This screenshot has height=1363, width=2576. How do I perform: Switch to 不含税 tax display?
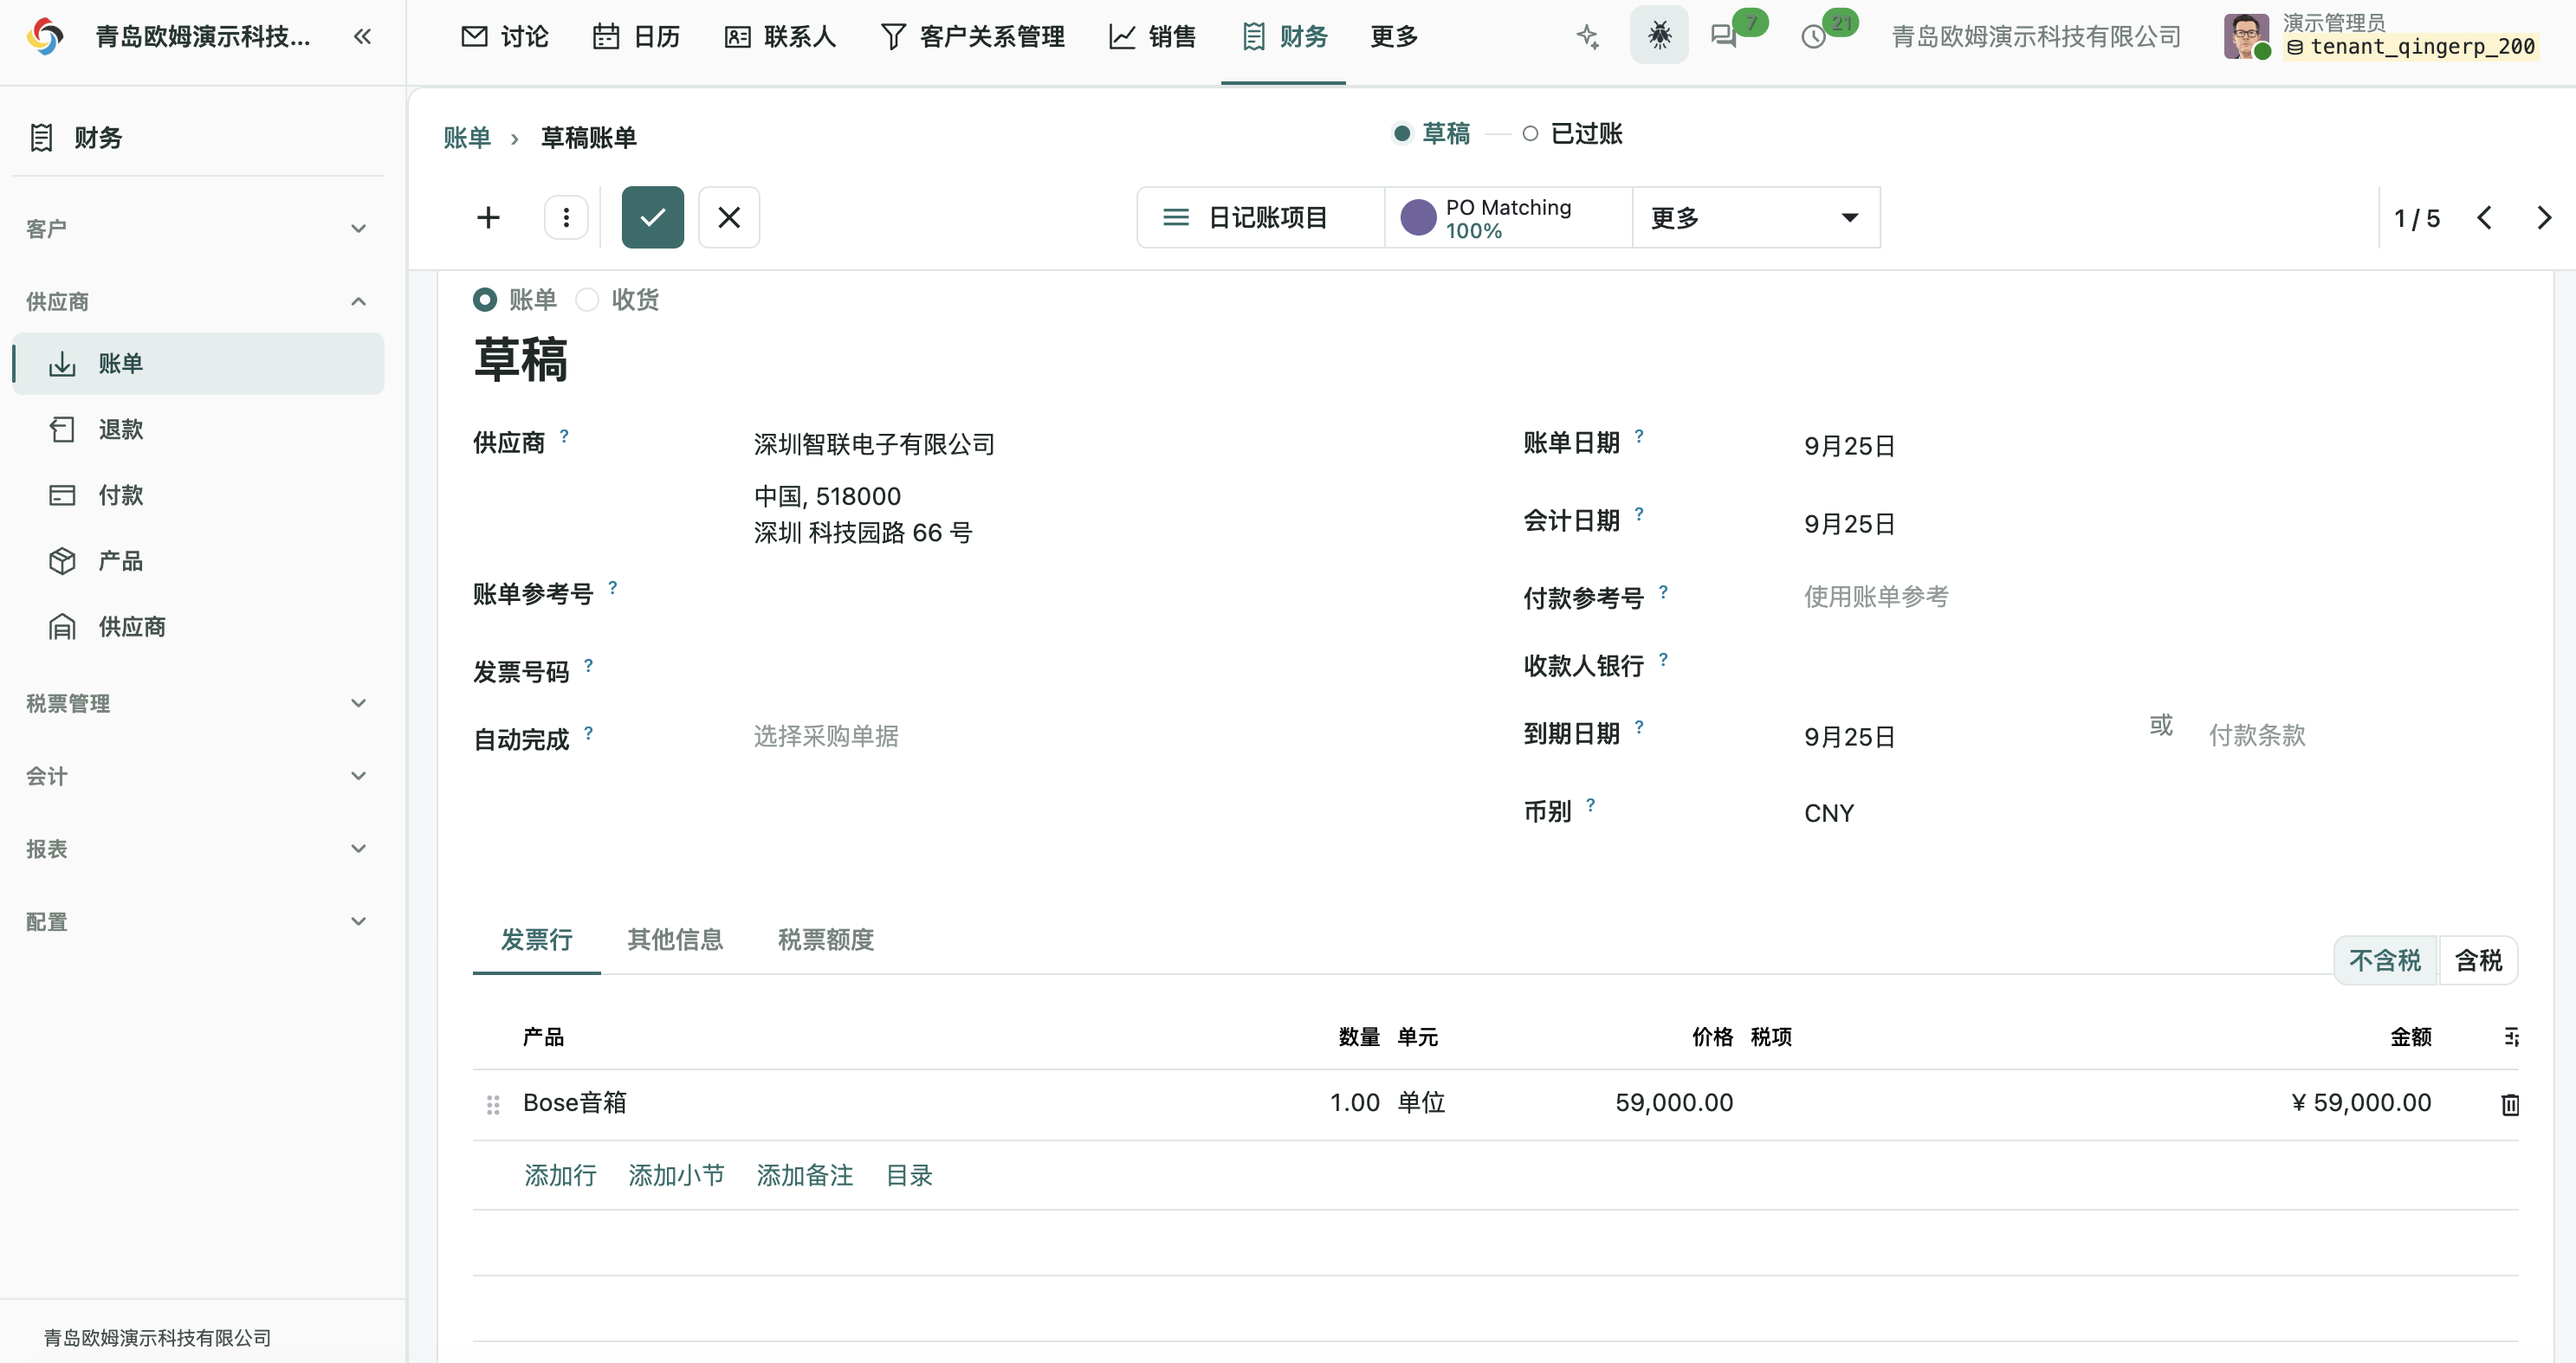(x=2385, y=961)
